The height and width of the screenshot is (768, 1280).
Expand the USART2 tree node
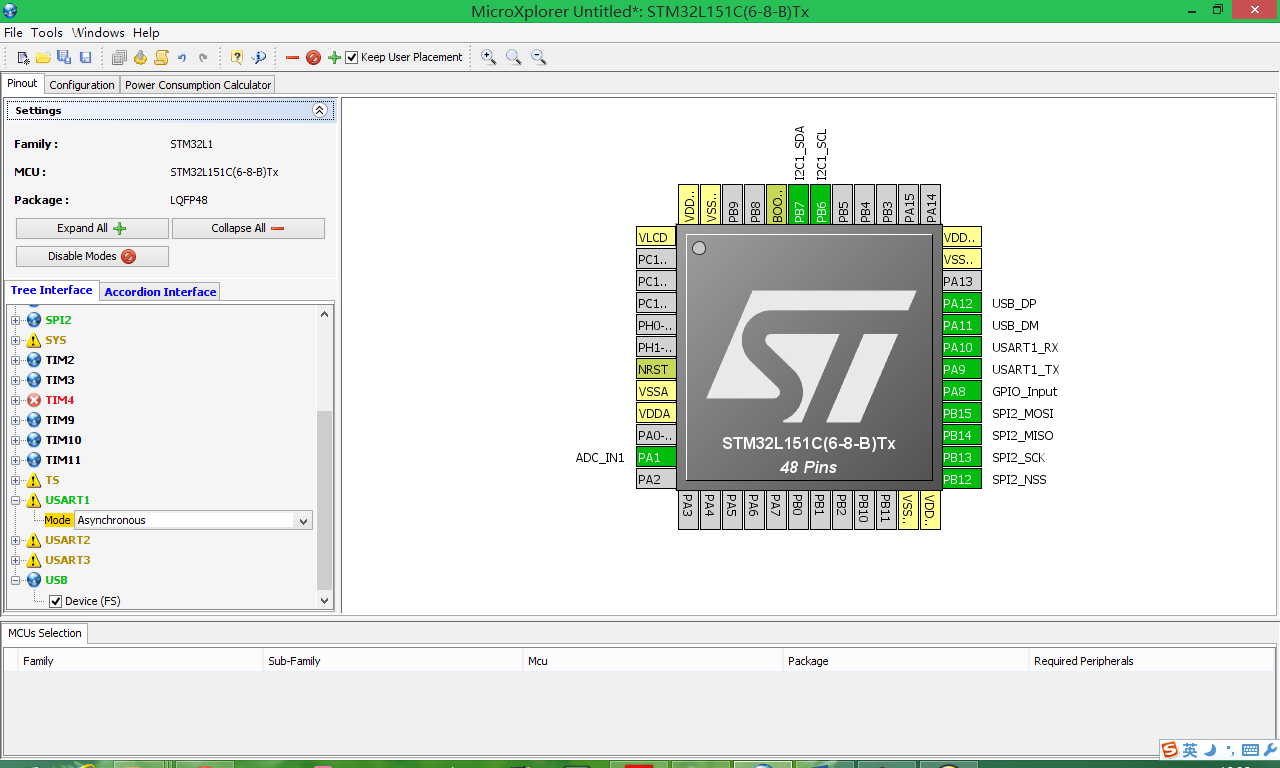16,540
